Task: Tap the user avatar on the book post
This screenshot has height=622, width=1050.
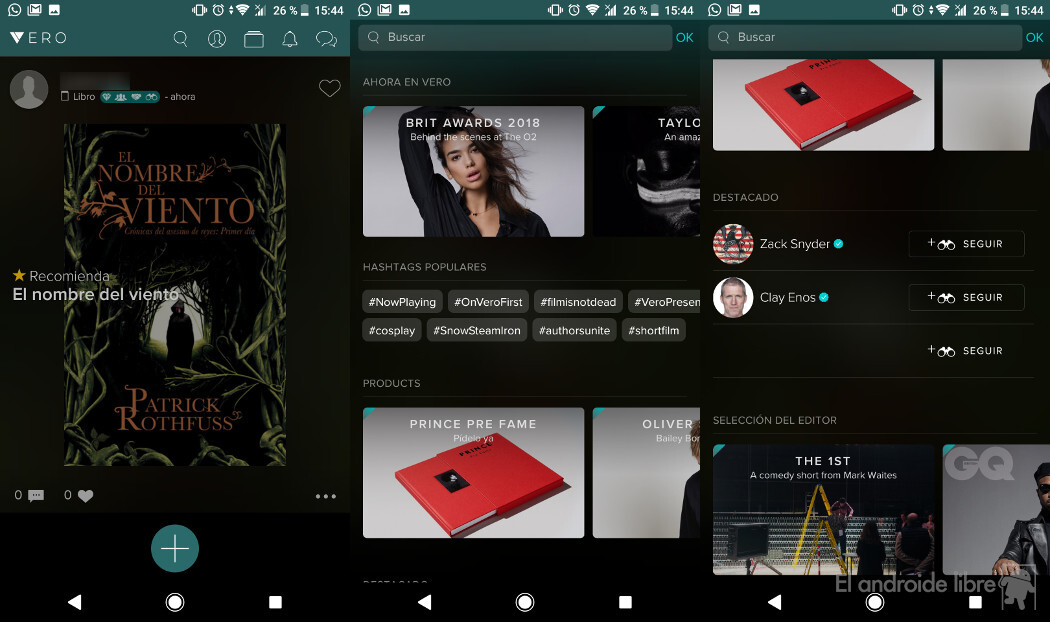Action: pos(29,89)
